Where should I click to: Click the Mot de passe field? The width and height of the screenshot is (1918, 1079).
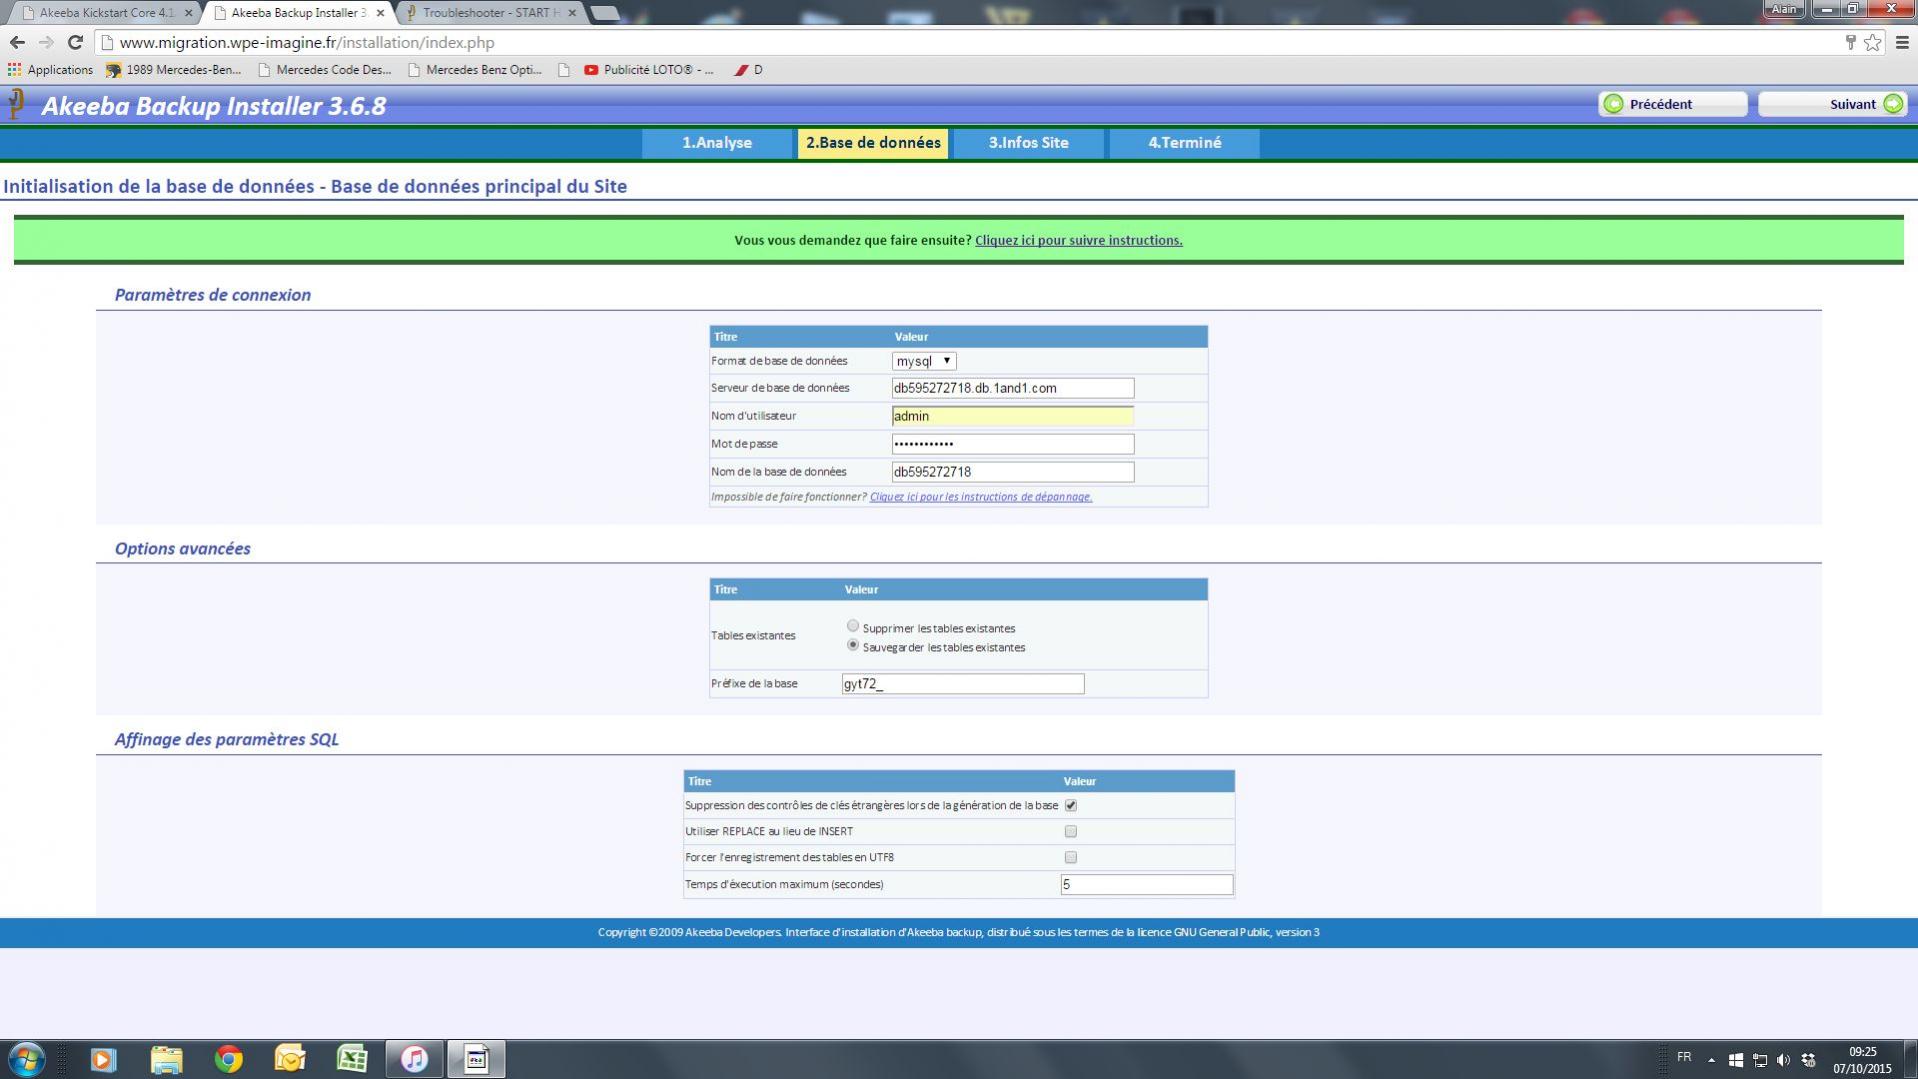(1012, 444)
